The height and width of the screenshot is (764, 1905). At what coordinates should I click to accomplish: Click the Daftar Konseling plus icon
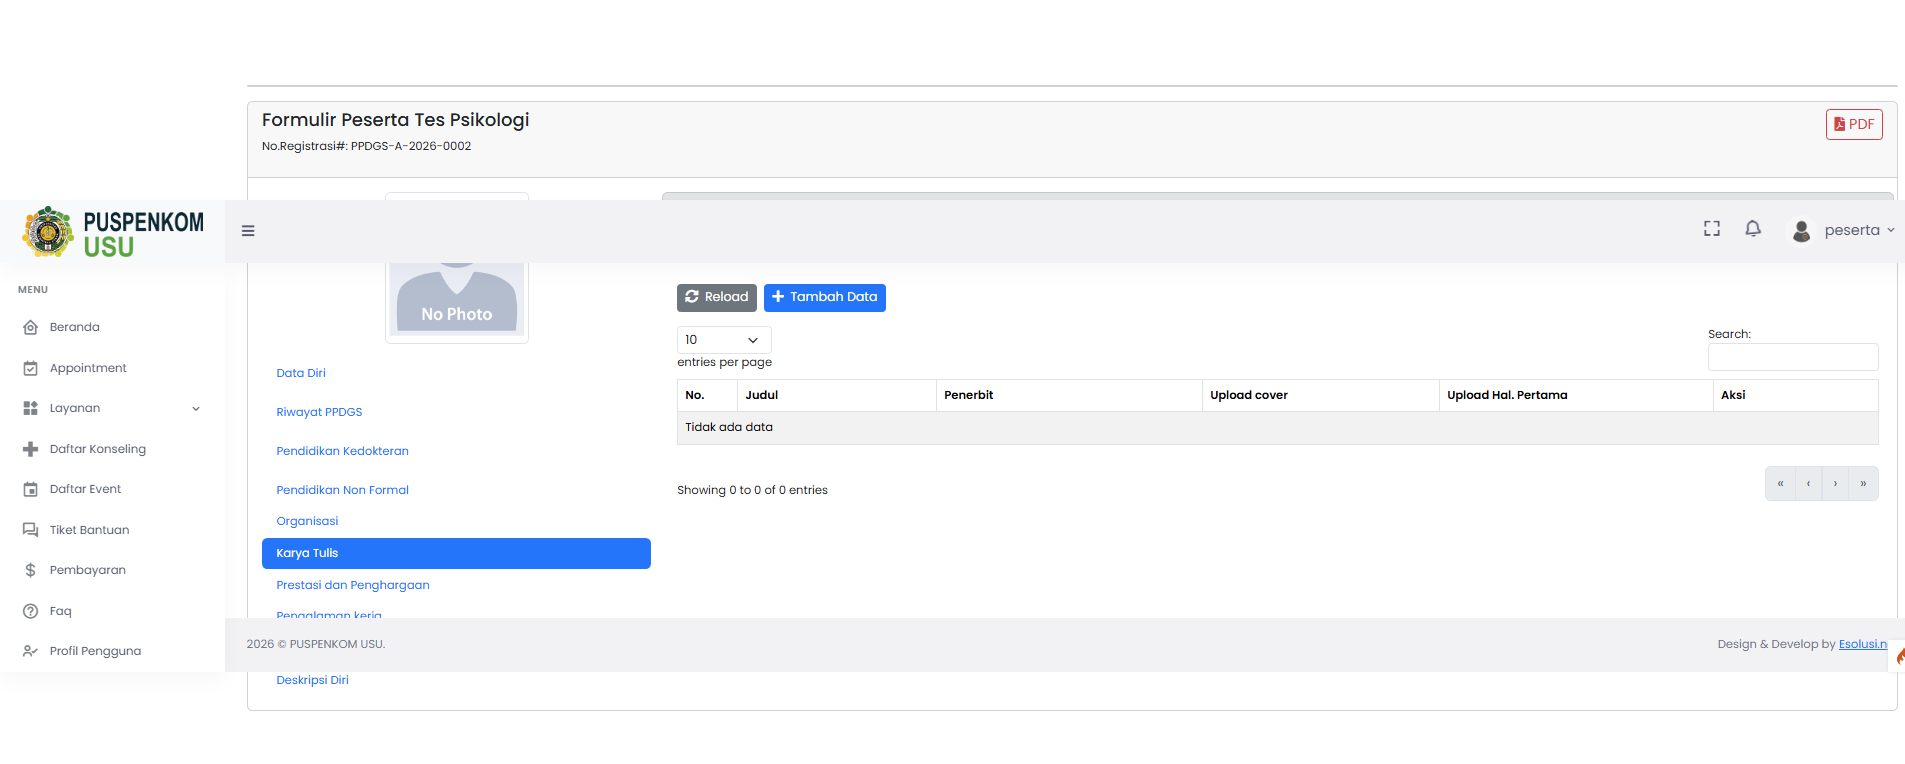(31, 449)
